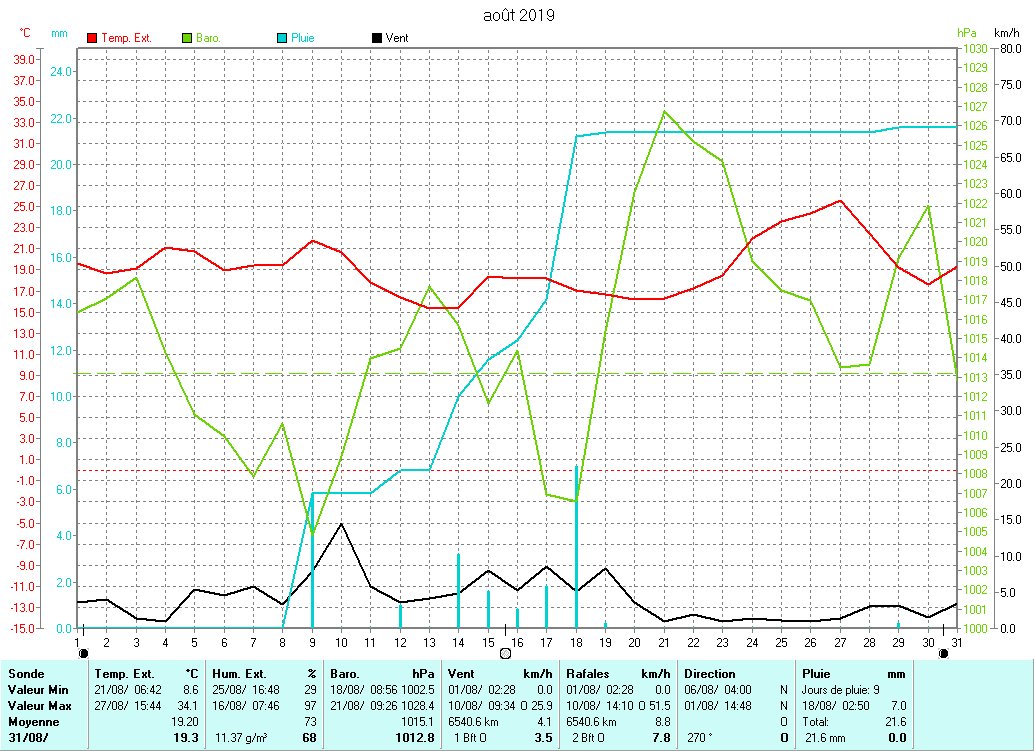Select the full moon icon near day 15
Image resolution: width=1034 pixels, height=751 pixels.
pyautogui.click(x=505, y=652)
